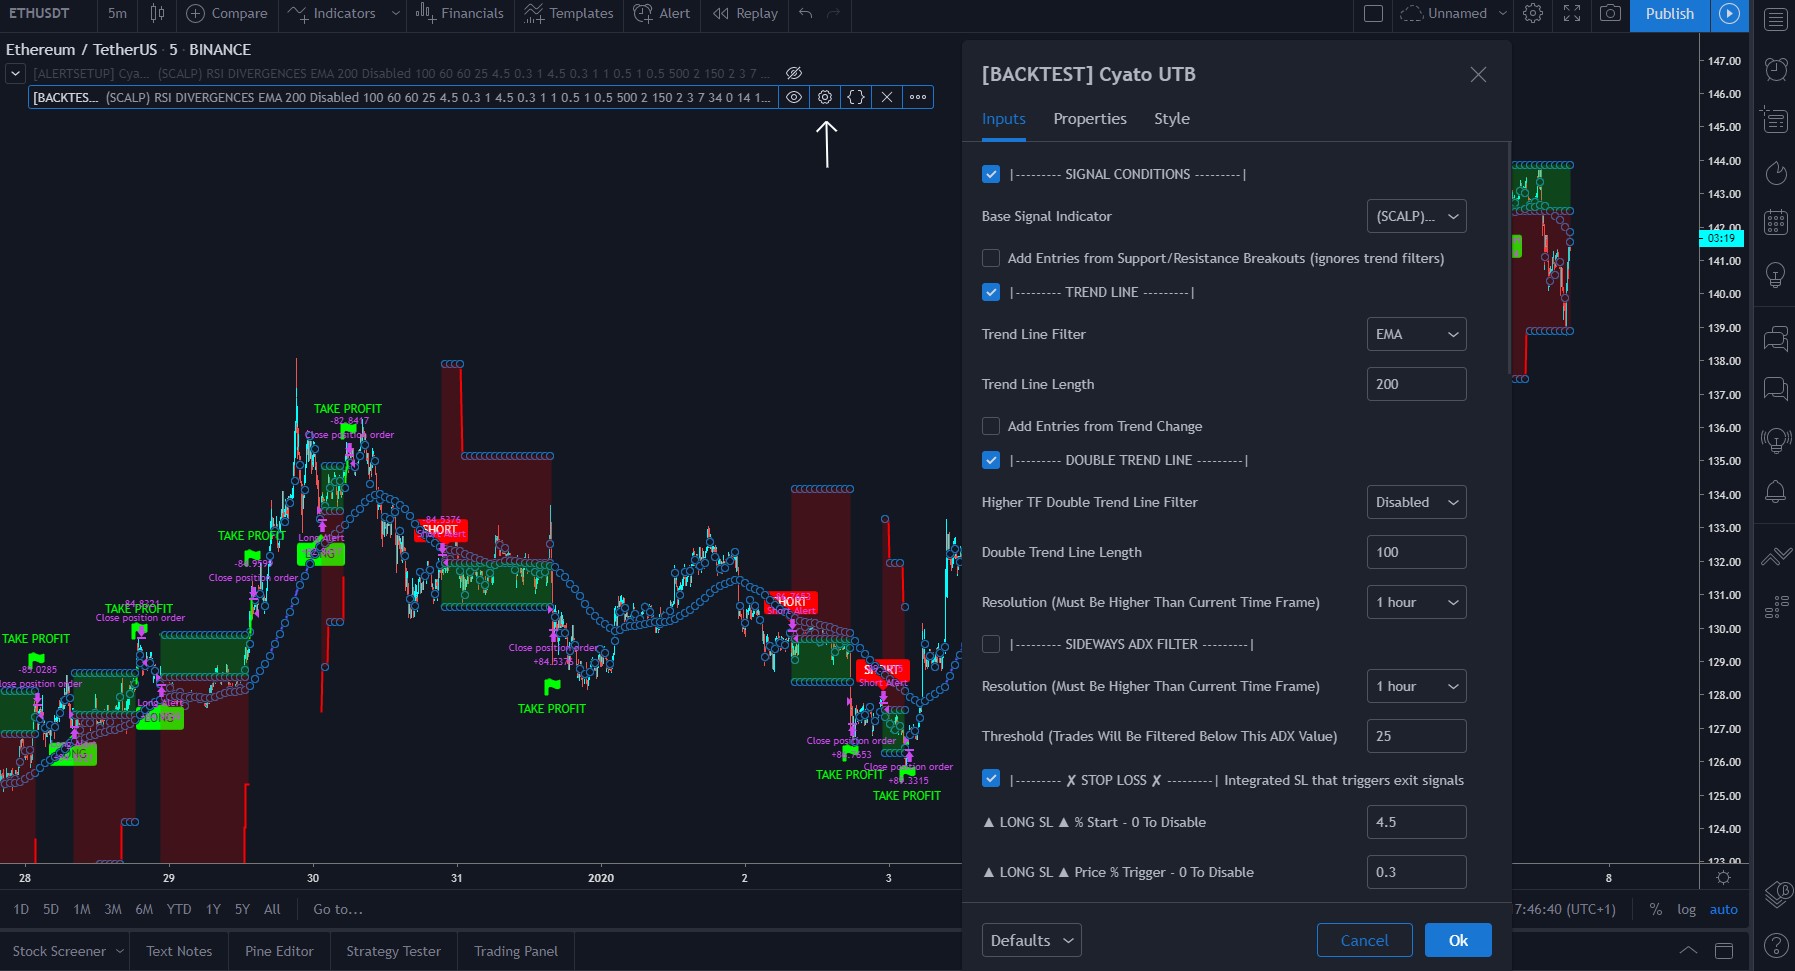
Task: Click the redo arrow
Action: point(833,13)
